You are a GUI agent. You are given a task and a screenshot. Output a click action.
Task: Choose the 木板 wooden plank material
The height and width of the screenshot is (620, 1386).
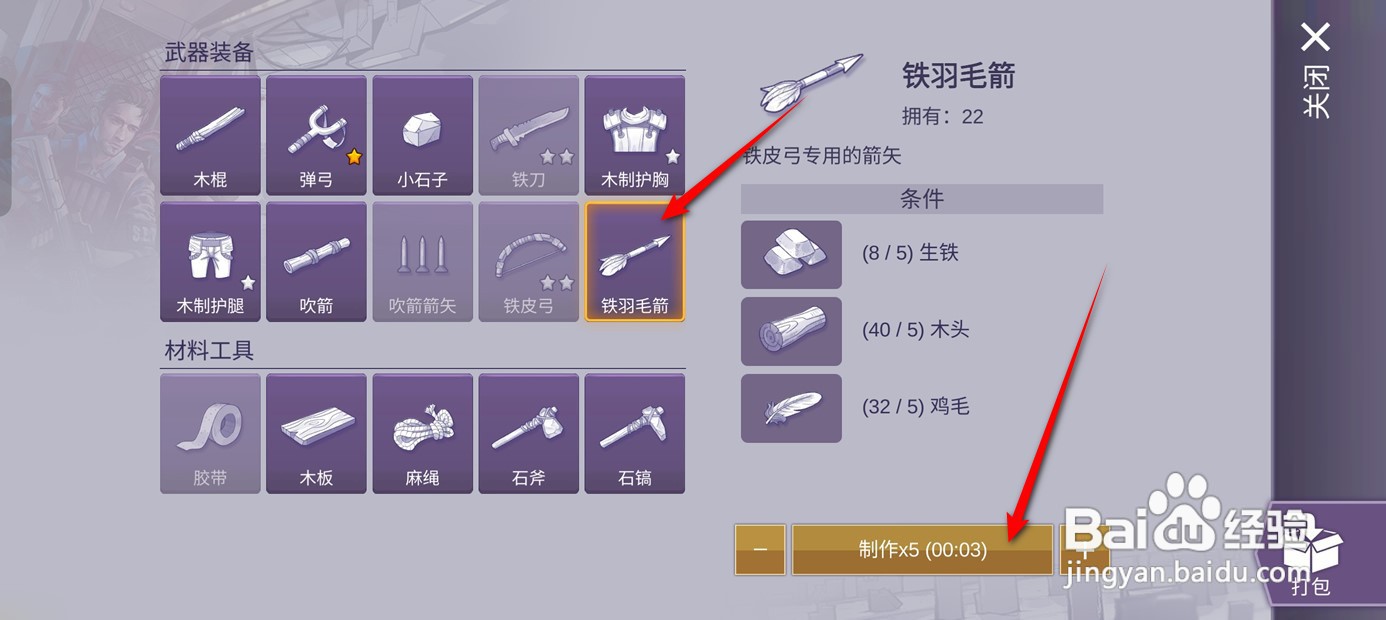coord(316,434)
